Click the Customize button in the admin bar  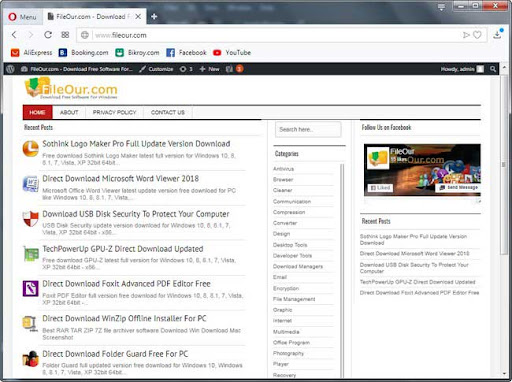point(156,69)
